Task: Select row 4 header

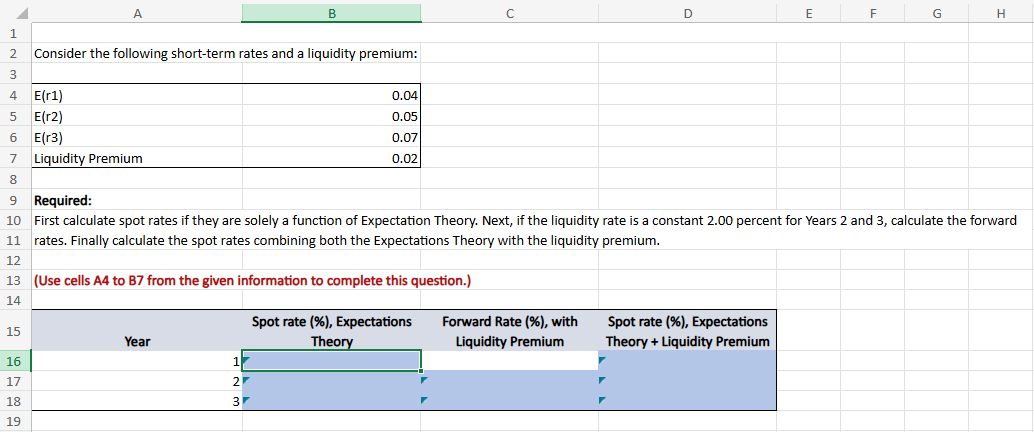Action: coord(15,96)
